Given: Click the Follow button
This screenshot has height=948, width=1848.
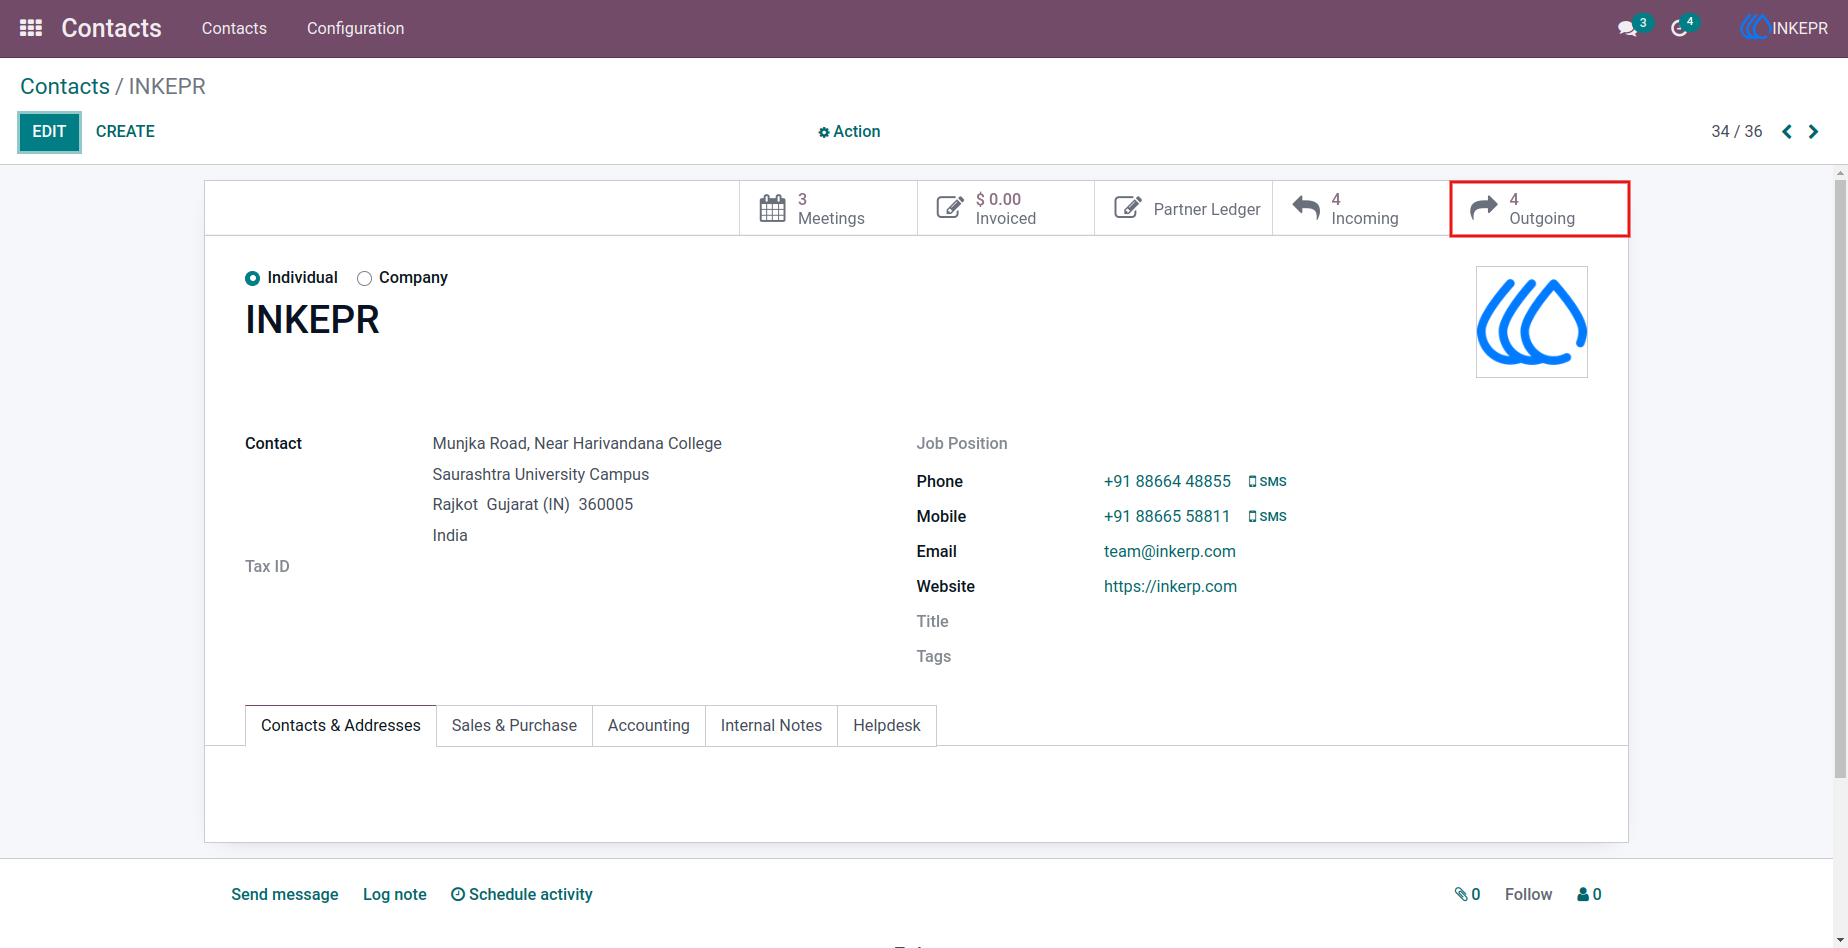Looking at the screenshot, I should [x=1528, y=894].
